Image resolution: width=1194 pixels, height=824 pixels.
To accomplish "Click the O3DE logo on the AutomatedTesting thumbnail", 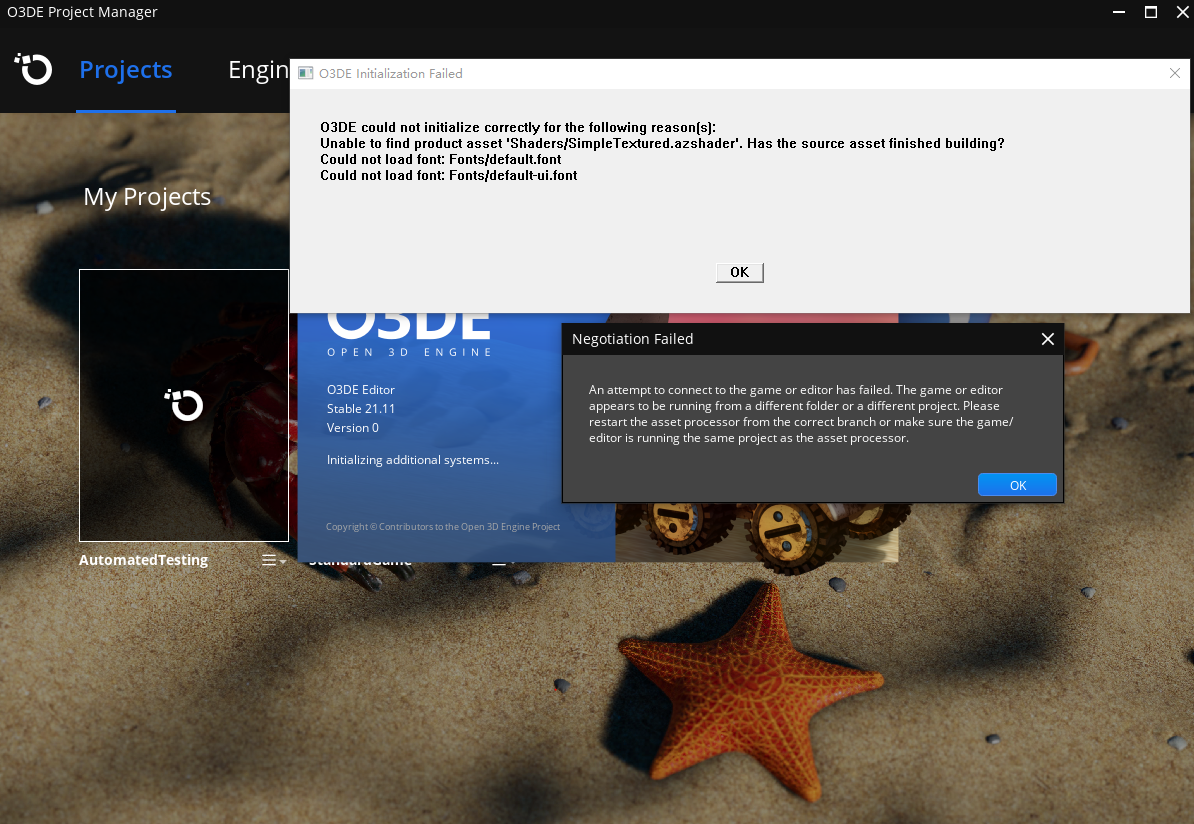I will (183, 405).
